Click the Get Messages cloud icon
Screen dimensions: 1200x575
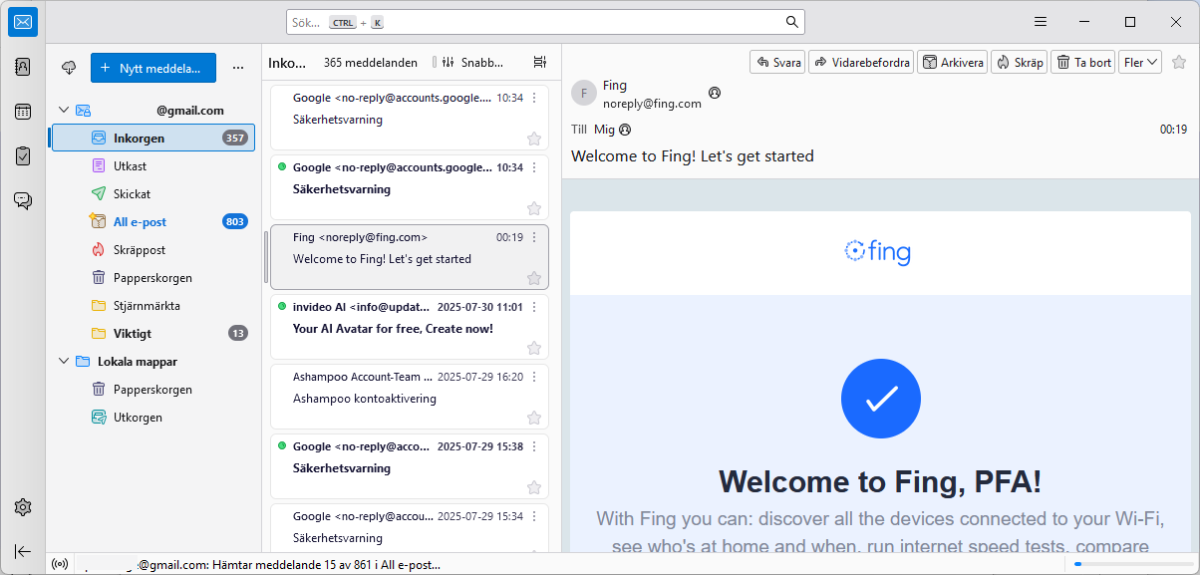69,68
